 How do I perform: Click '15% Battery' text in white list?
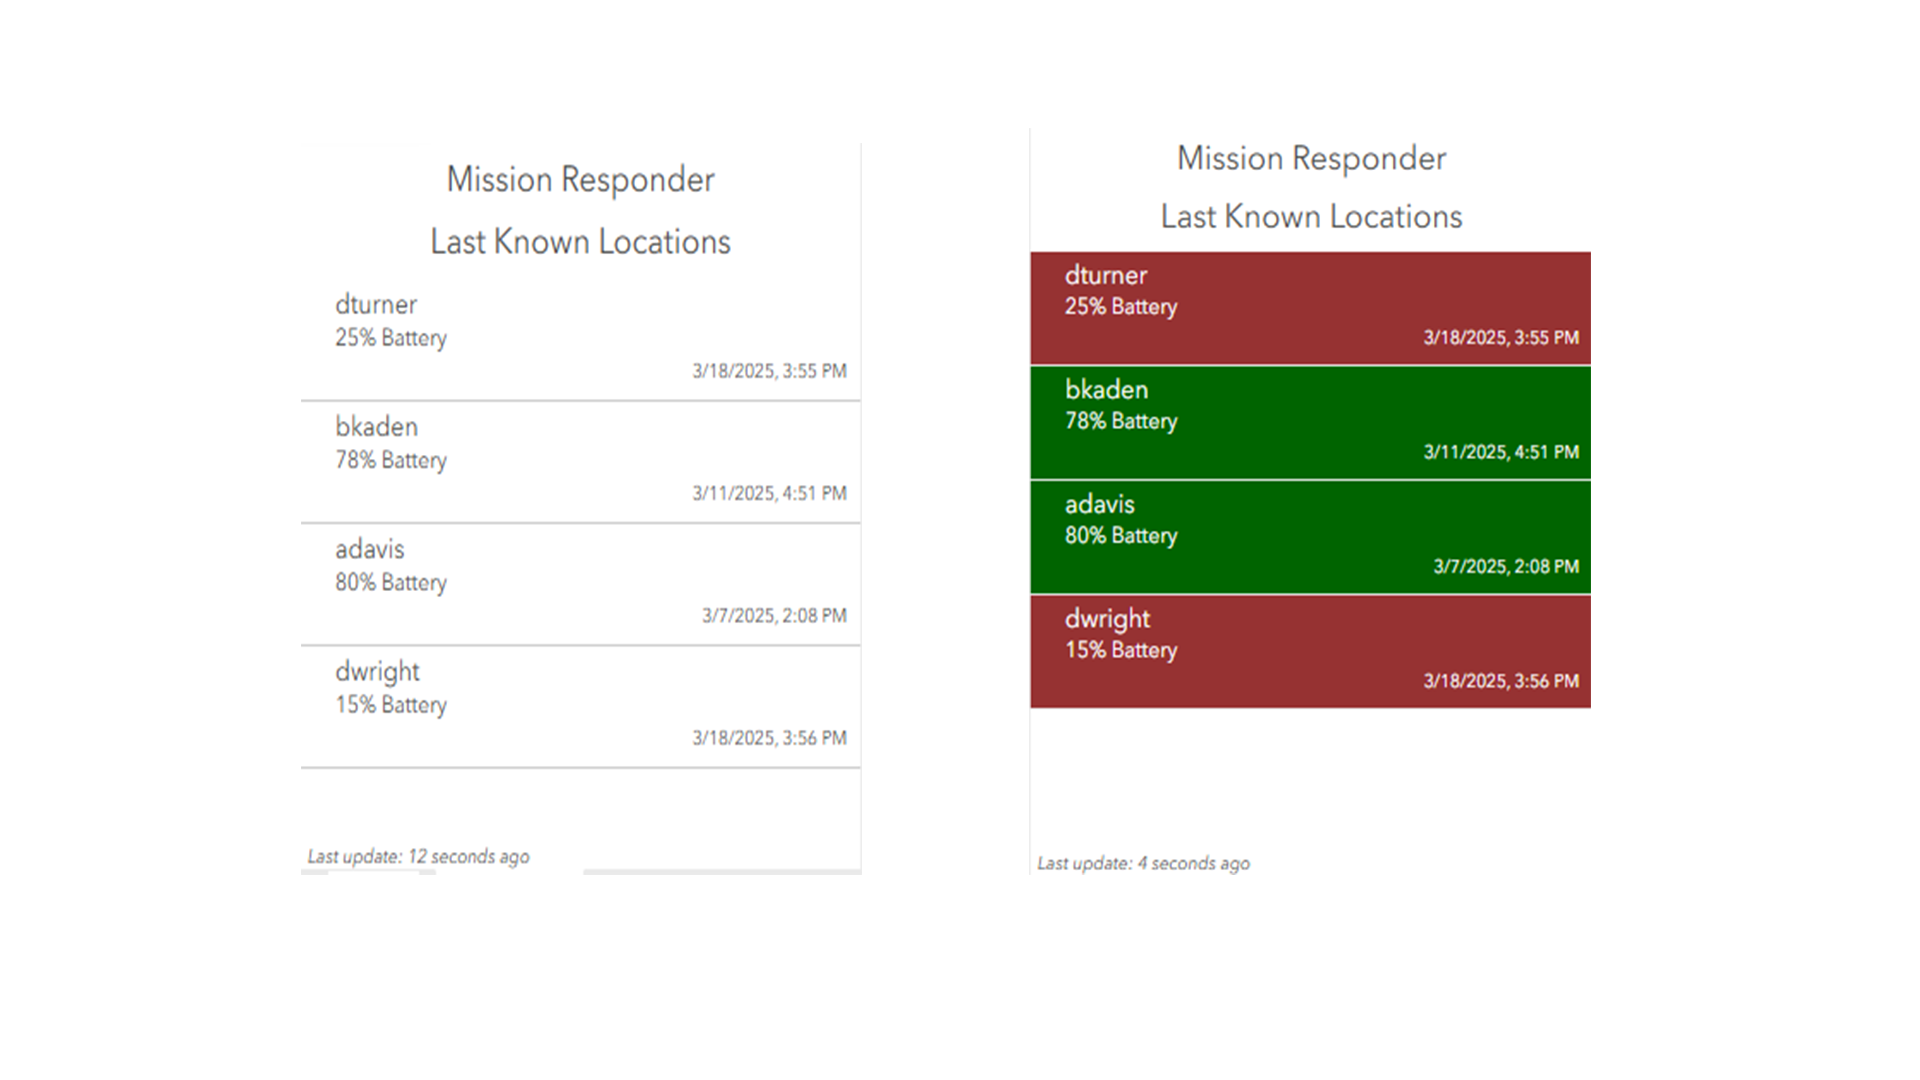point(390,705)
